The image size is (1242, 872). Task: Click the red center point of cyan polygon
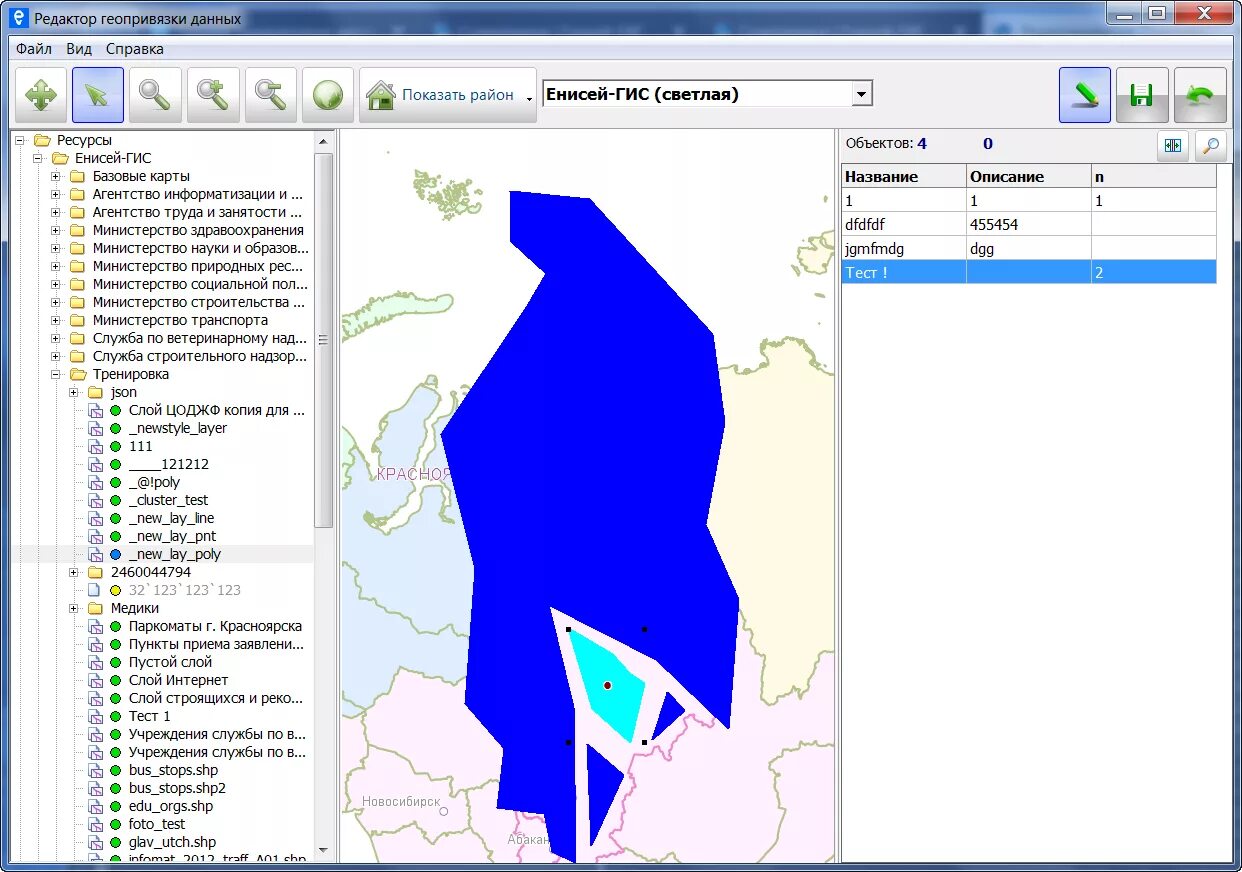pyautogui.click(x=607, y=685)
